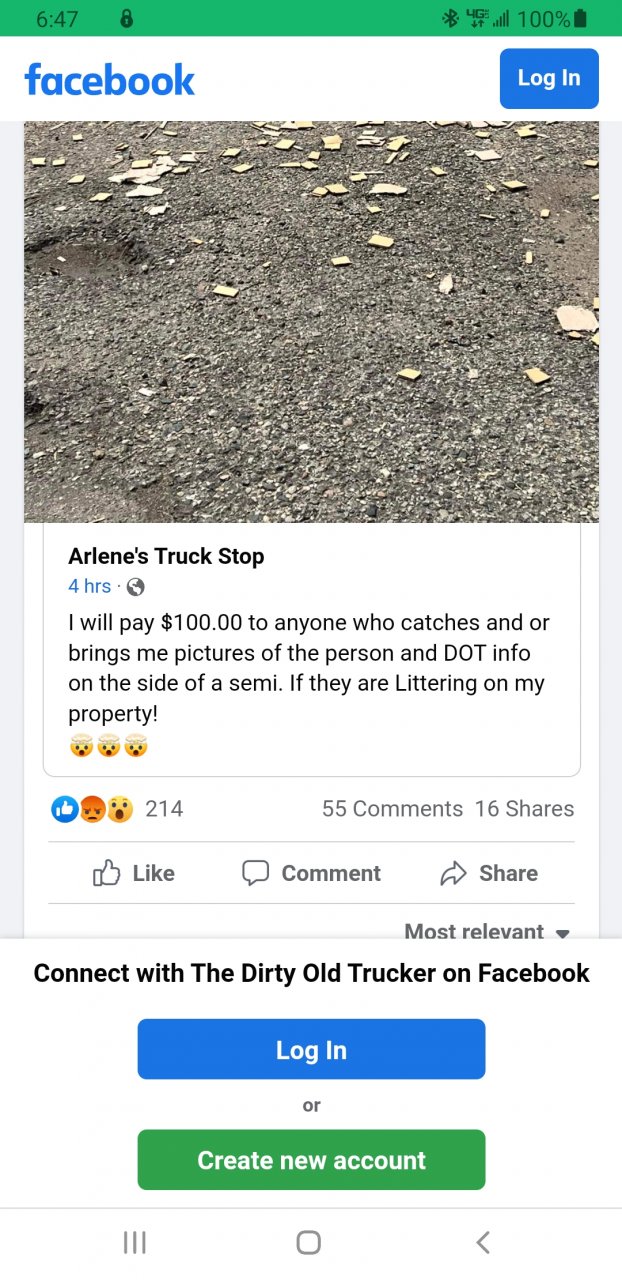
Task: Expand the Most relevant sort dropdown
Action: [x=487, y=931]
